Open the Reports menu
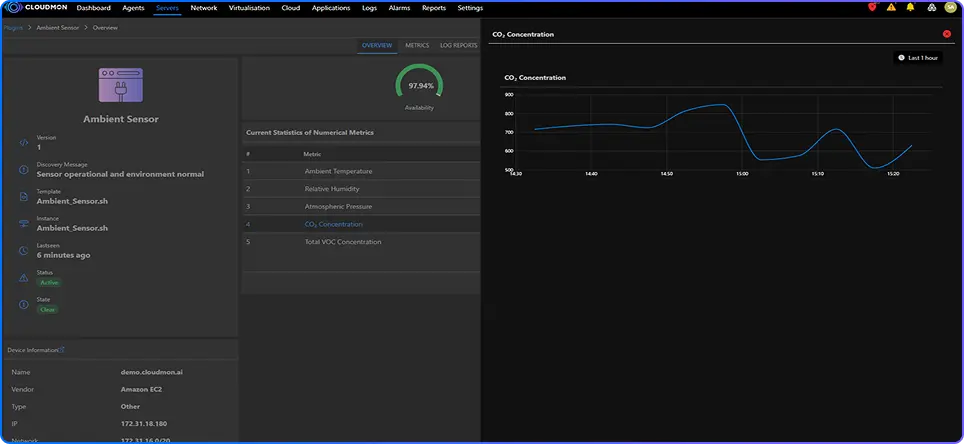Screen dimensions: 964x444 (434, 8)
